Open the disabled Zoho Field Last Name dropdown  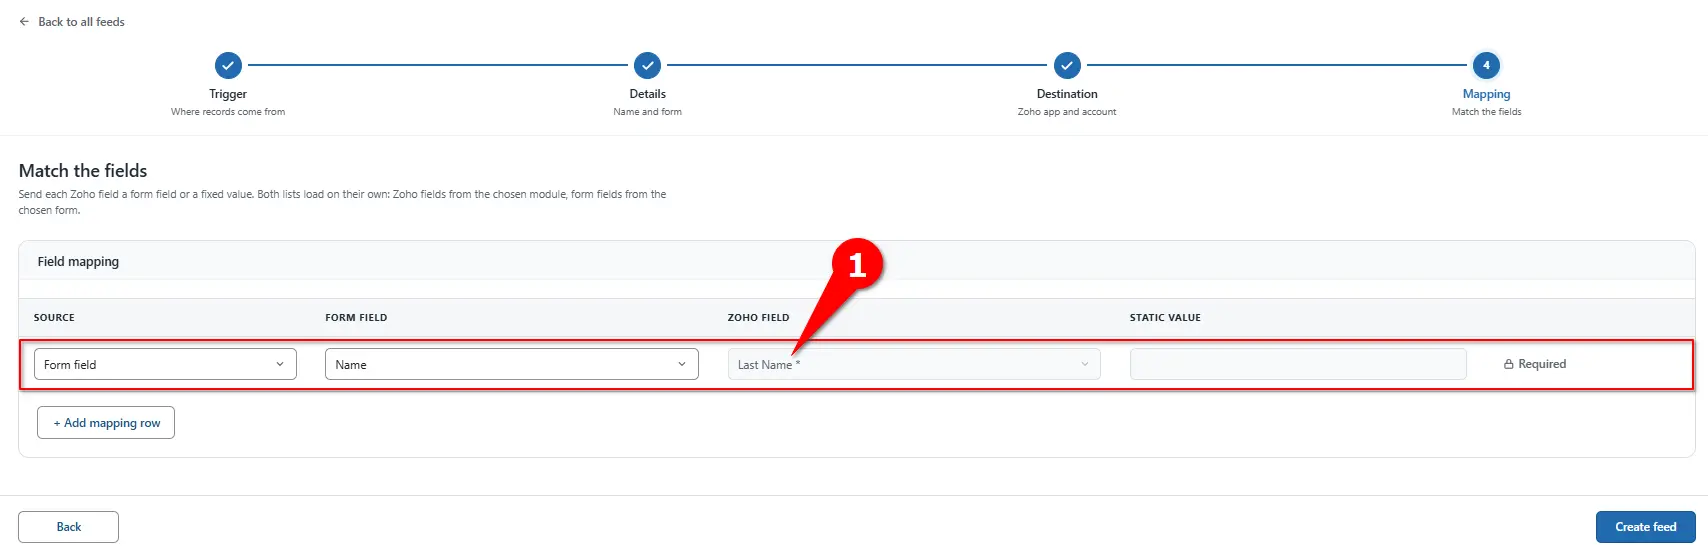coord(914,364)
